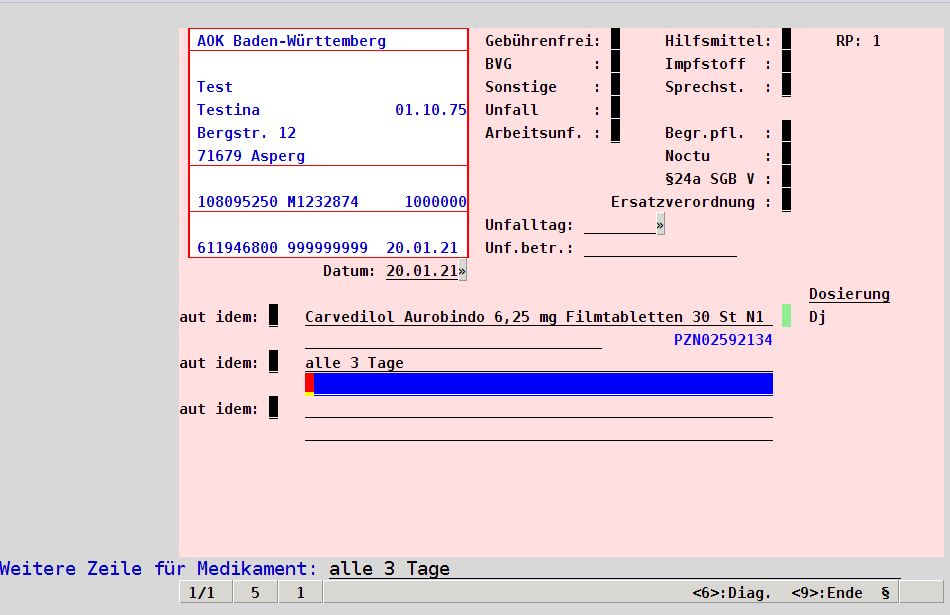950x615 pixels.
Task: Click the 'alle 3 Tage' medication line
Action: point(539,362)
